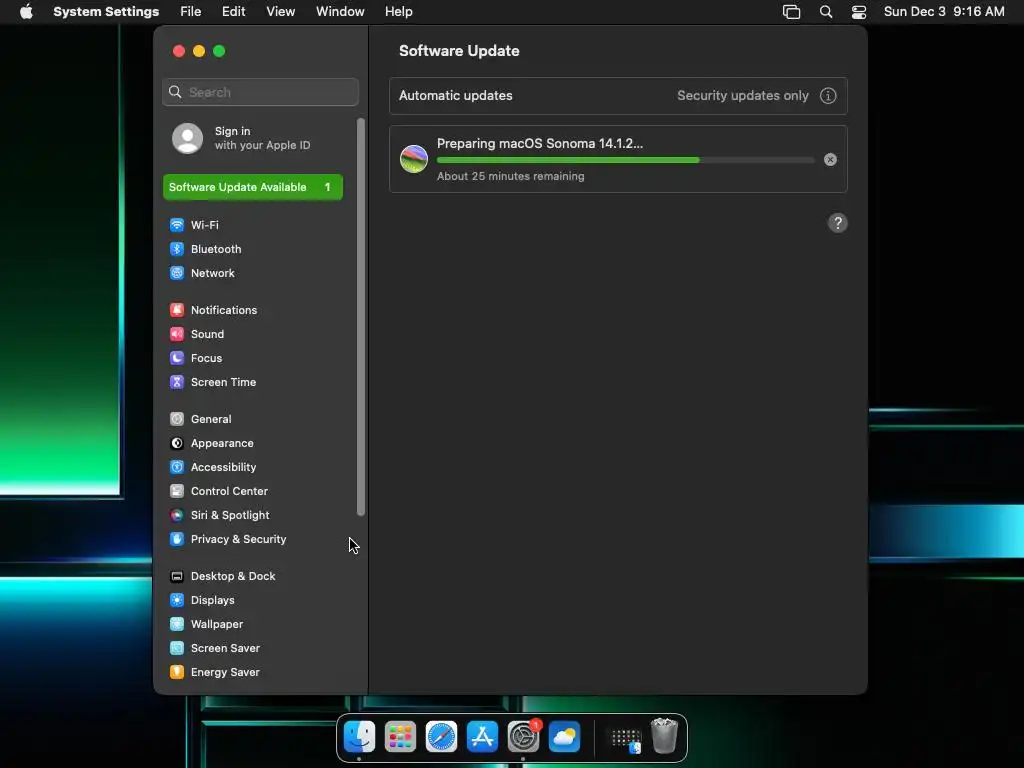Image resolution: width=1024 pixels, height=768 pixels.
Task: Click the update progress bar
Action: coord(626,160)
